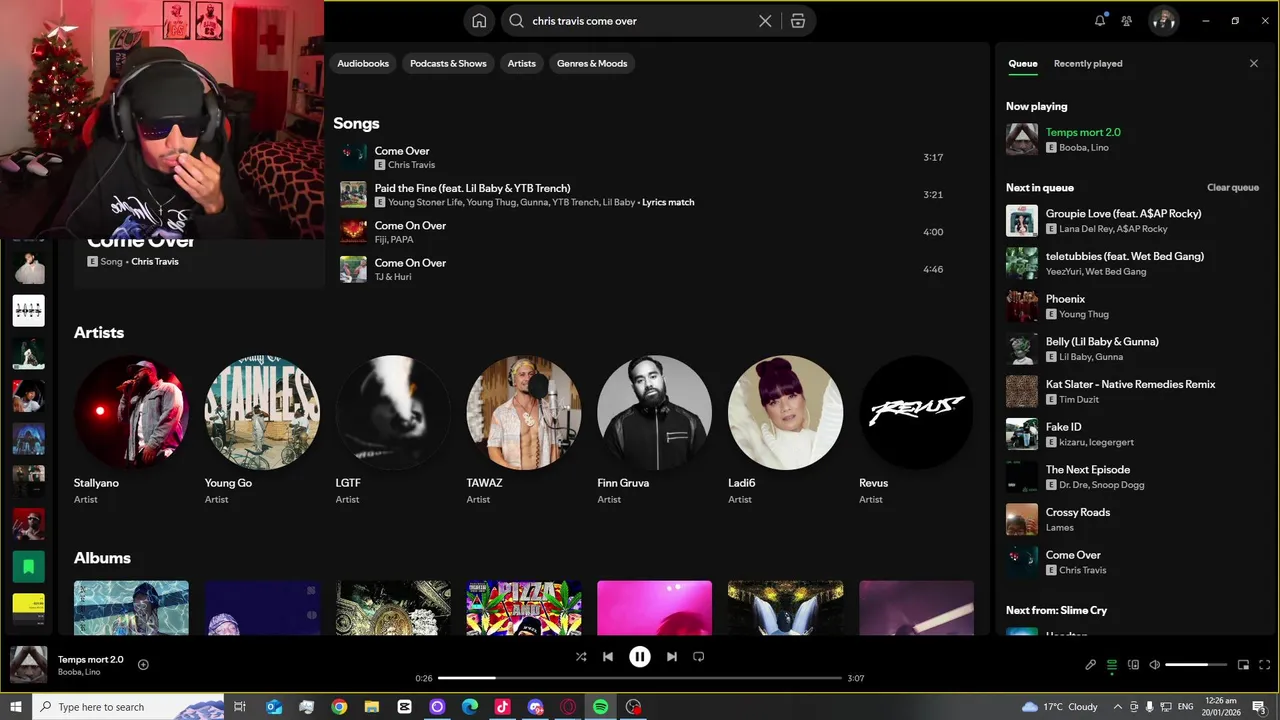This screenshot has width=1280, height=720.
Task: Seek on the playback progress bar
Action: (x=640, y=678)
